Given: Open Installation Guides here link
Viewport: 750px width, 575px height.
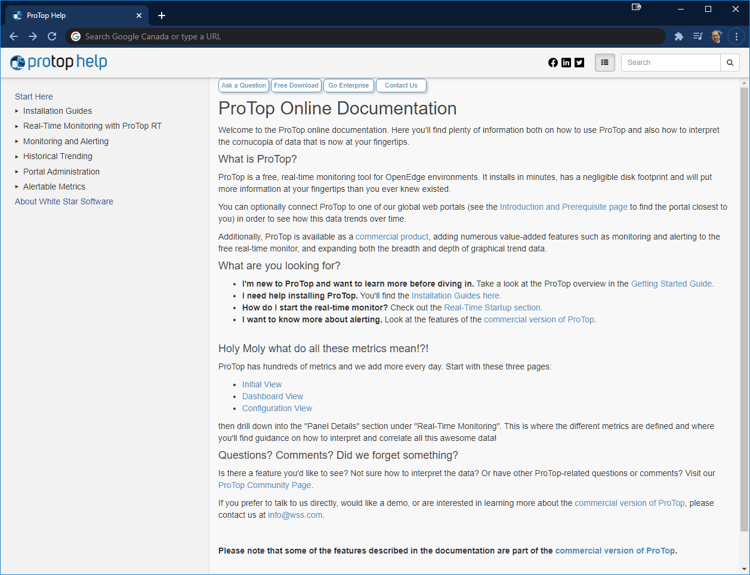Looking at the screenshot, I should (455, 296).
